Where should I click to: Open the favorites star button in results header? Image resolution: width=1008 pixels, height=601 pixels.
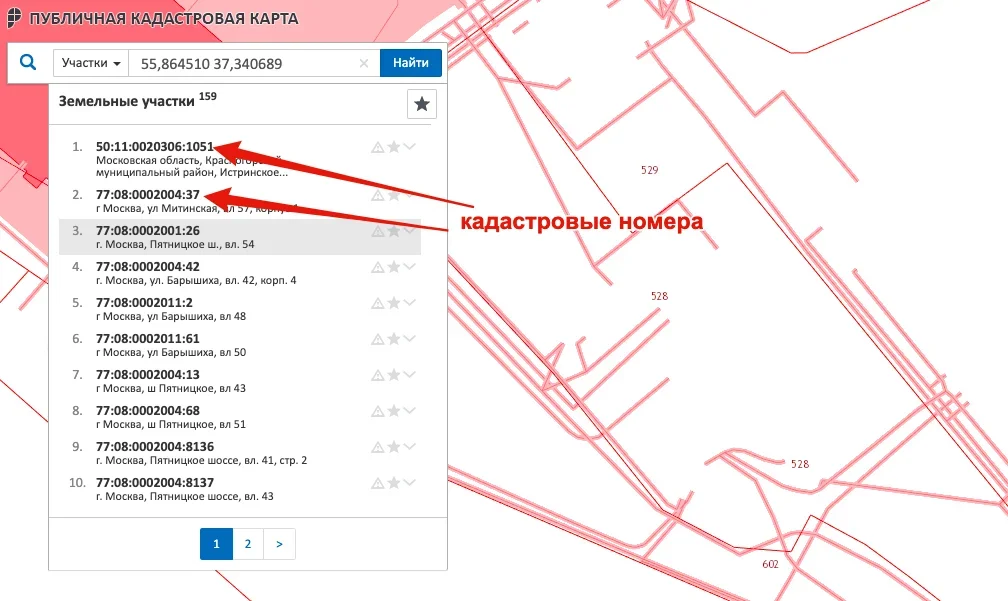(422, 104)
